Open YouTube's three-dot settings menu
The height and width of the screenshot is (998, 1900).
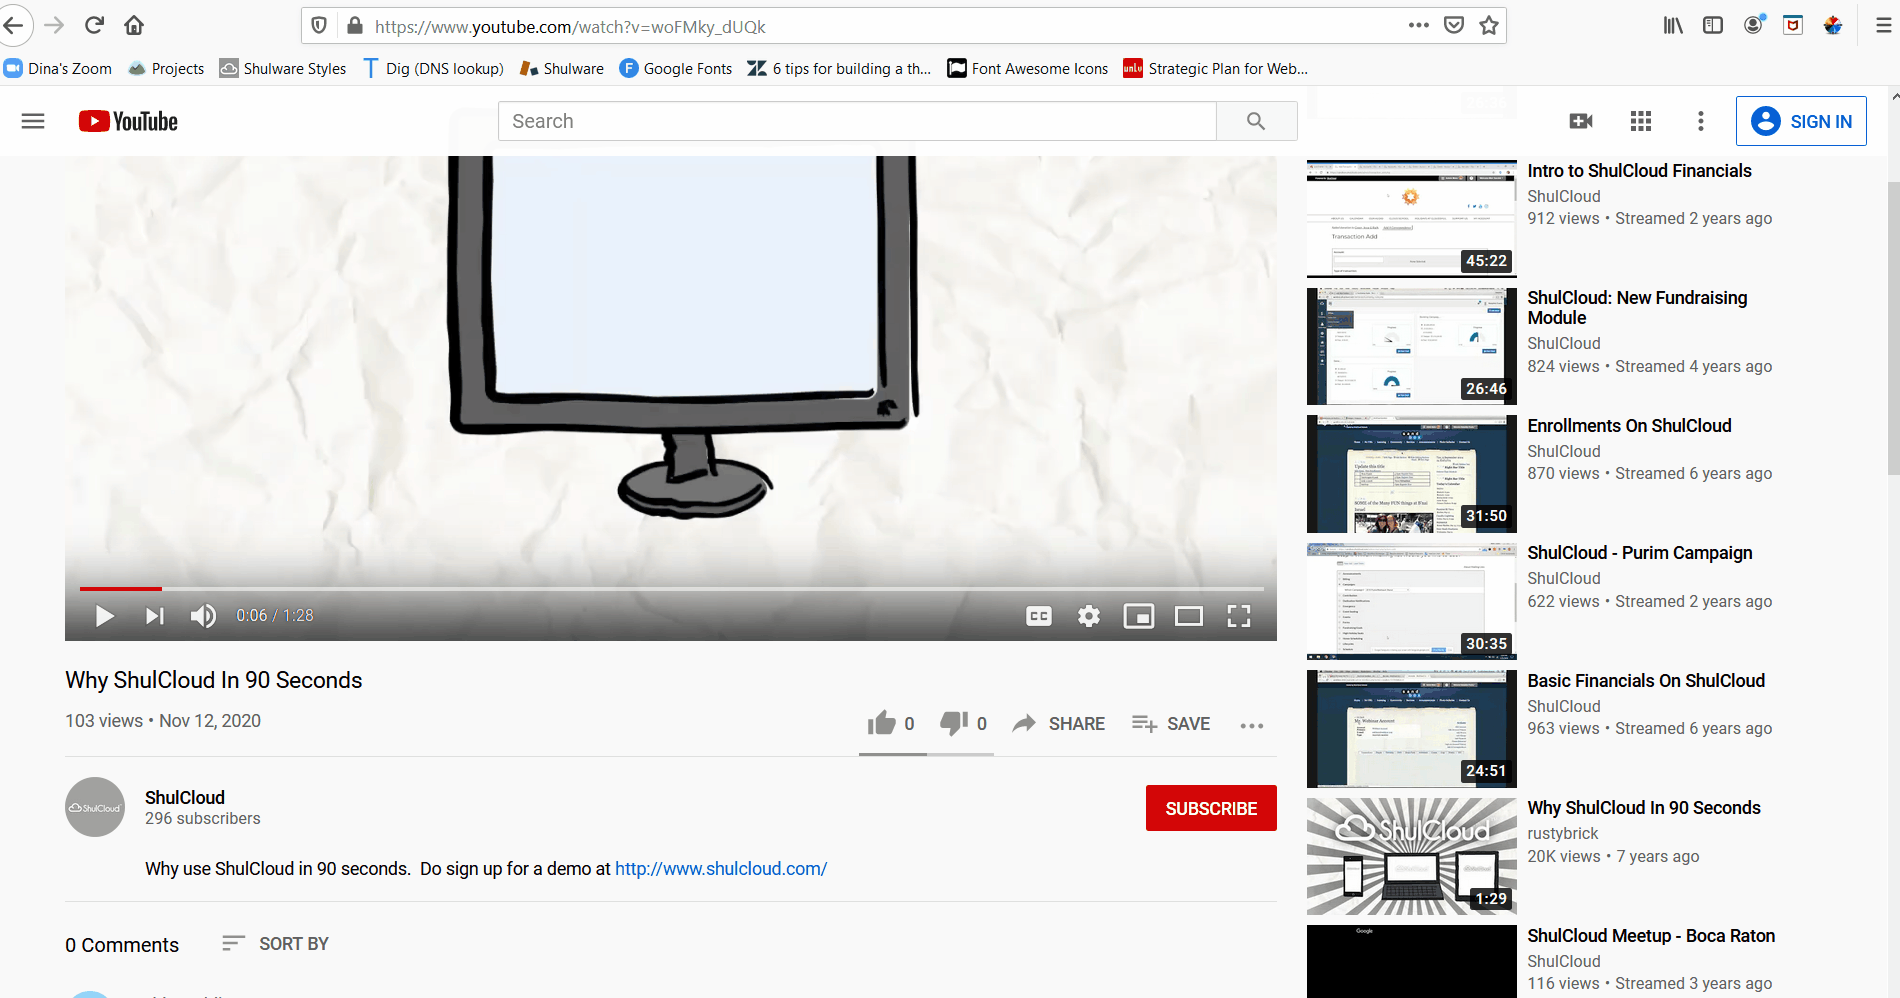(1700, 120)
